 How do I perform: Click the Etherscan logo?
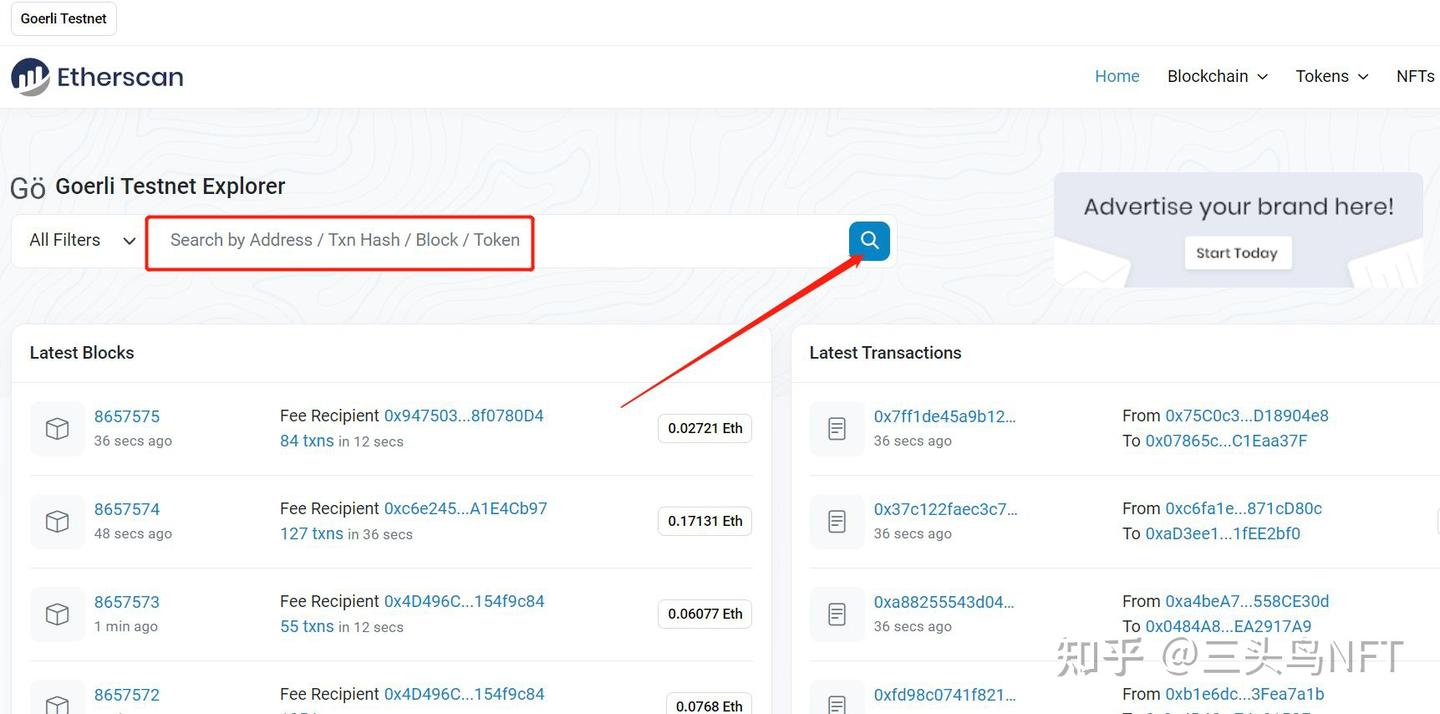pos(97,77)
